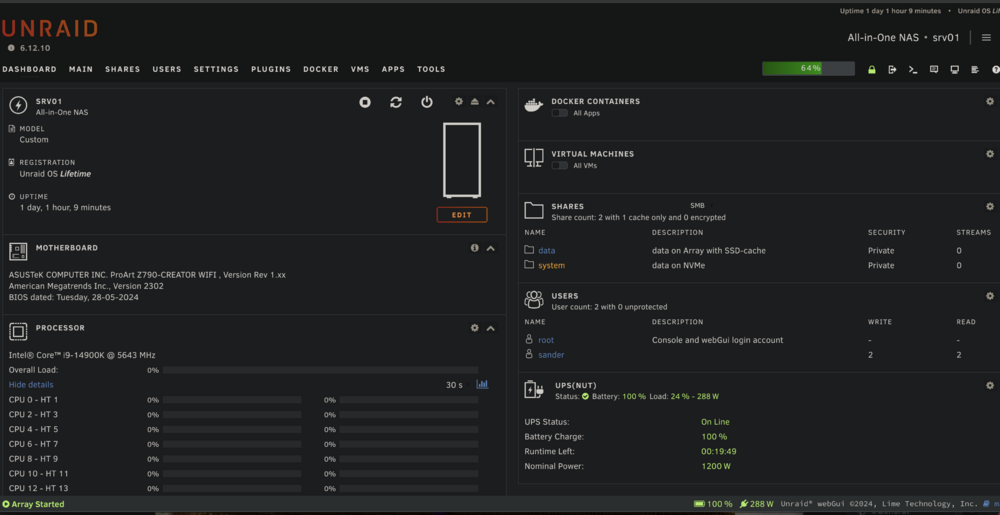The width and height of the screenshot is (1000, 515).
Task: Click the CPU 0 load bar
Action: (232, 400)
